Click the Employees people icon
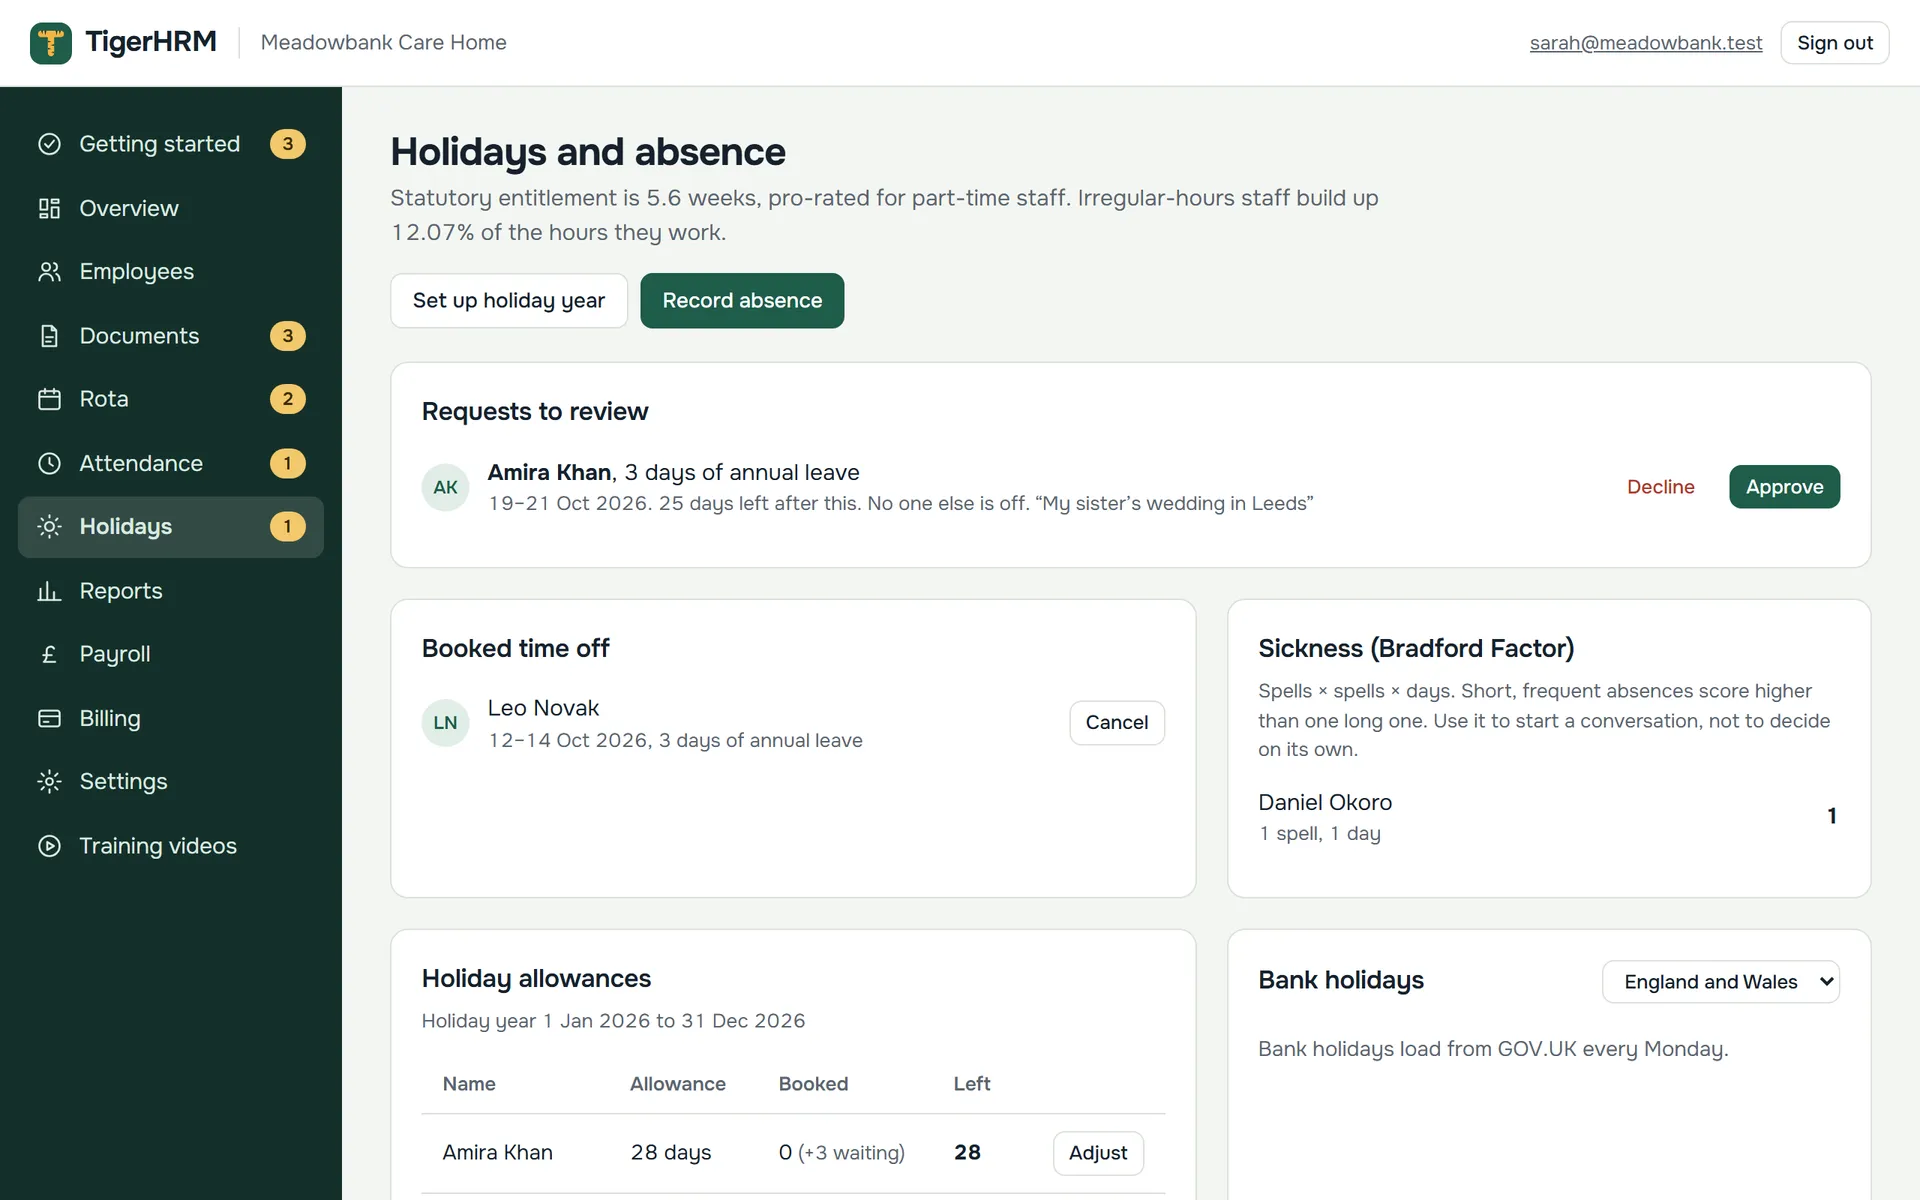 49,272
